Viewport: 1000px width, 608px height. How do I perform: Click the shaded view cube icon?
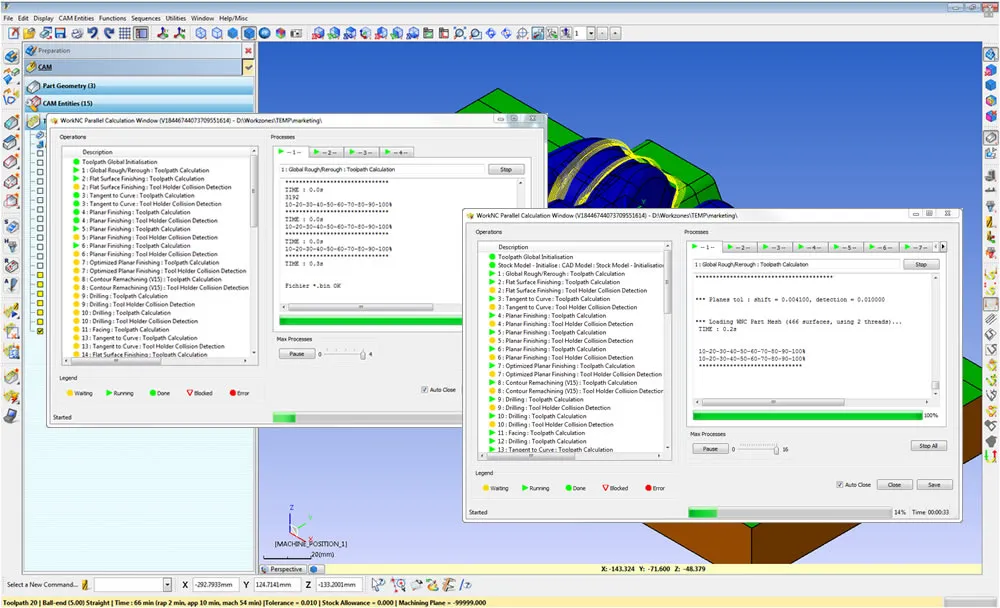click(x=250, y=33)
